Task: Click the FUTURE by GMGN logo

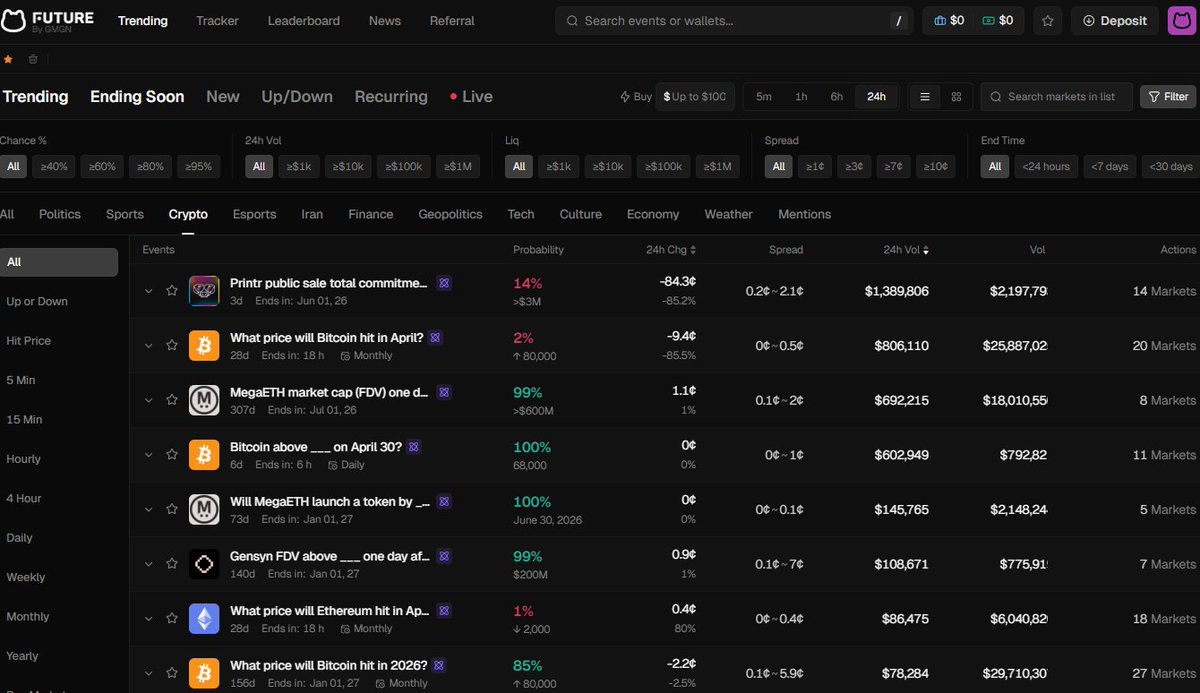Action: click(x=47, y=20)
